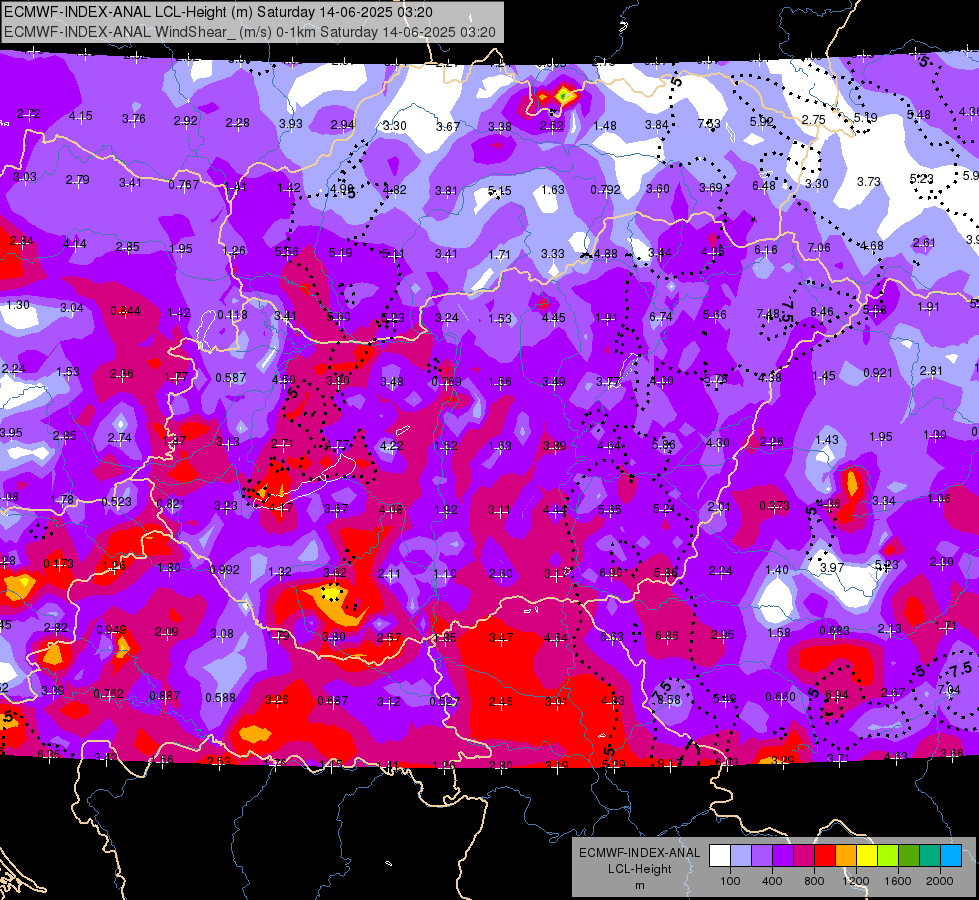The height and width of the screenshot is (900, 979).
Task: Select the light blue legend swatch
Action: pos(952,856)
